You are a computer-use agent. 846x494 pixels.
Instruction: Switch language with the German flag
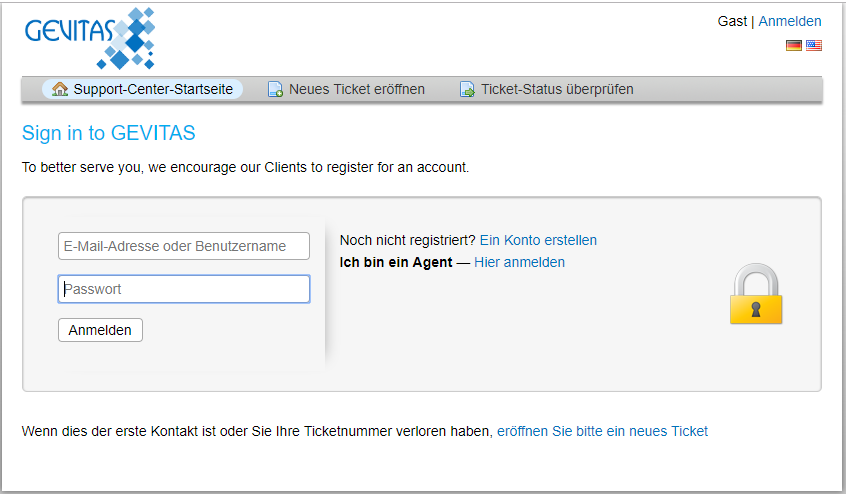pyautogui.click(x=794, y=45)
